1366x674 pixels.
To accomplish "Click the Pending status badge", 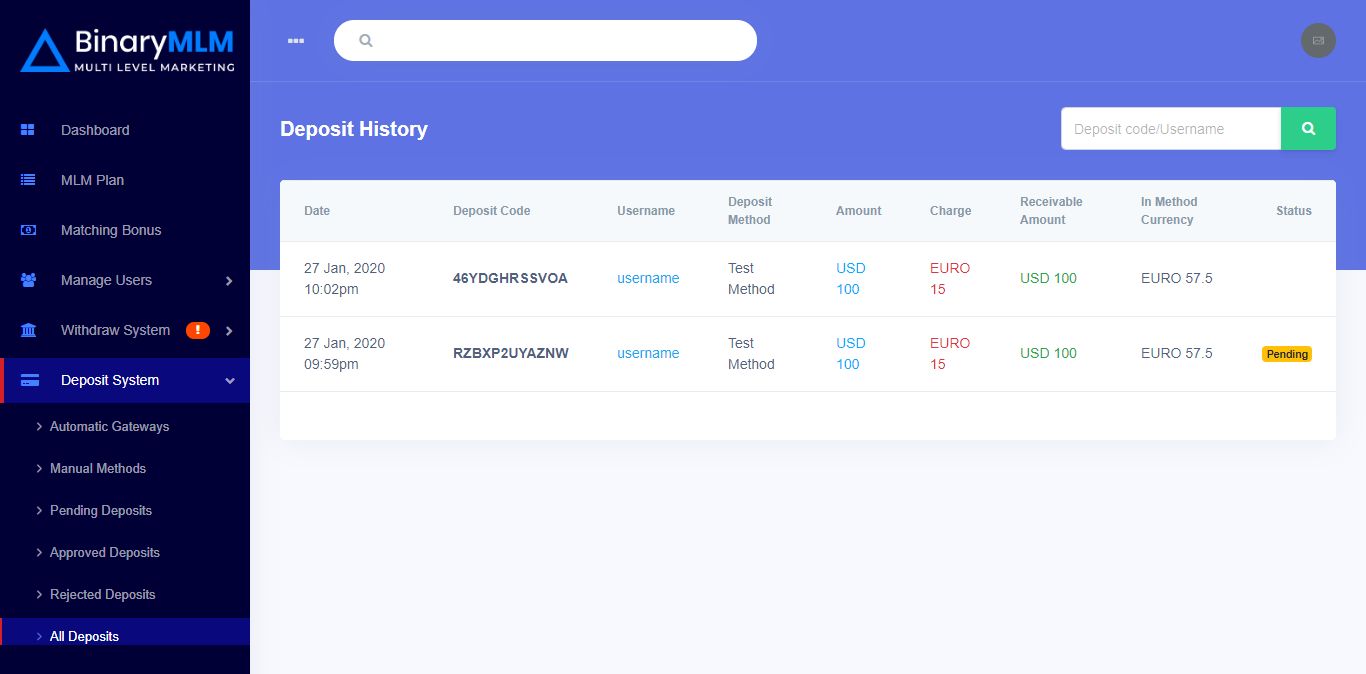I will pos(1286,354).
